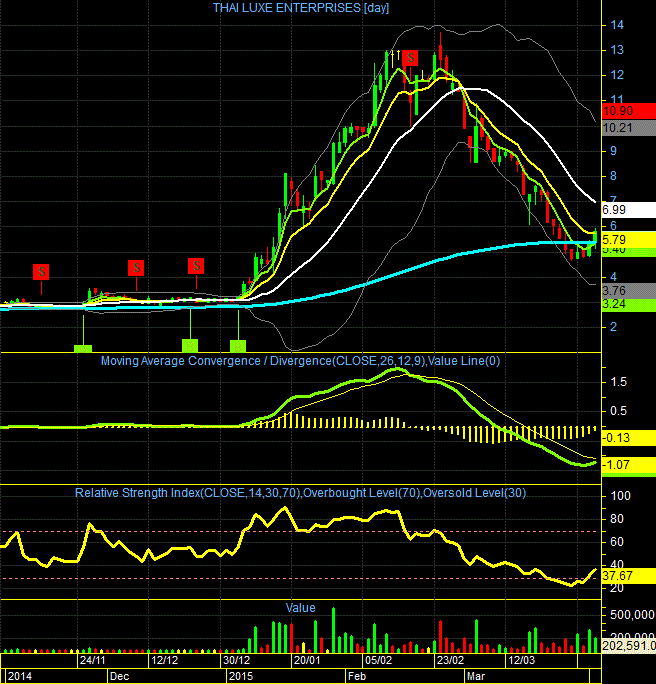
Task: Click the 100 RSI axis label
Action: tap(620, 496)
